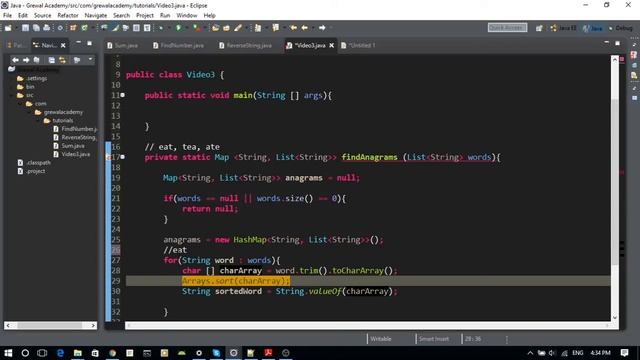Click the New file toolbar icon
The image size is (640, 360).
point(8,28)
